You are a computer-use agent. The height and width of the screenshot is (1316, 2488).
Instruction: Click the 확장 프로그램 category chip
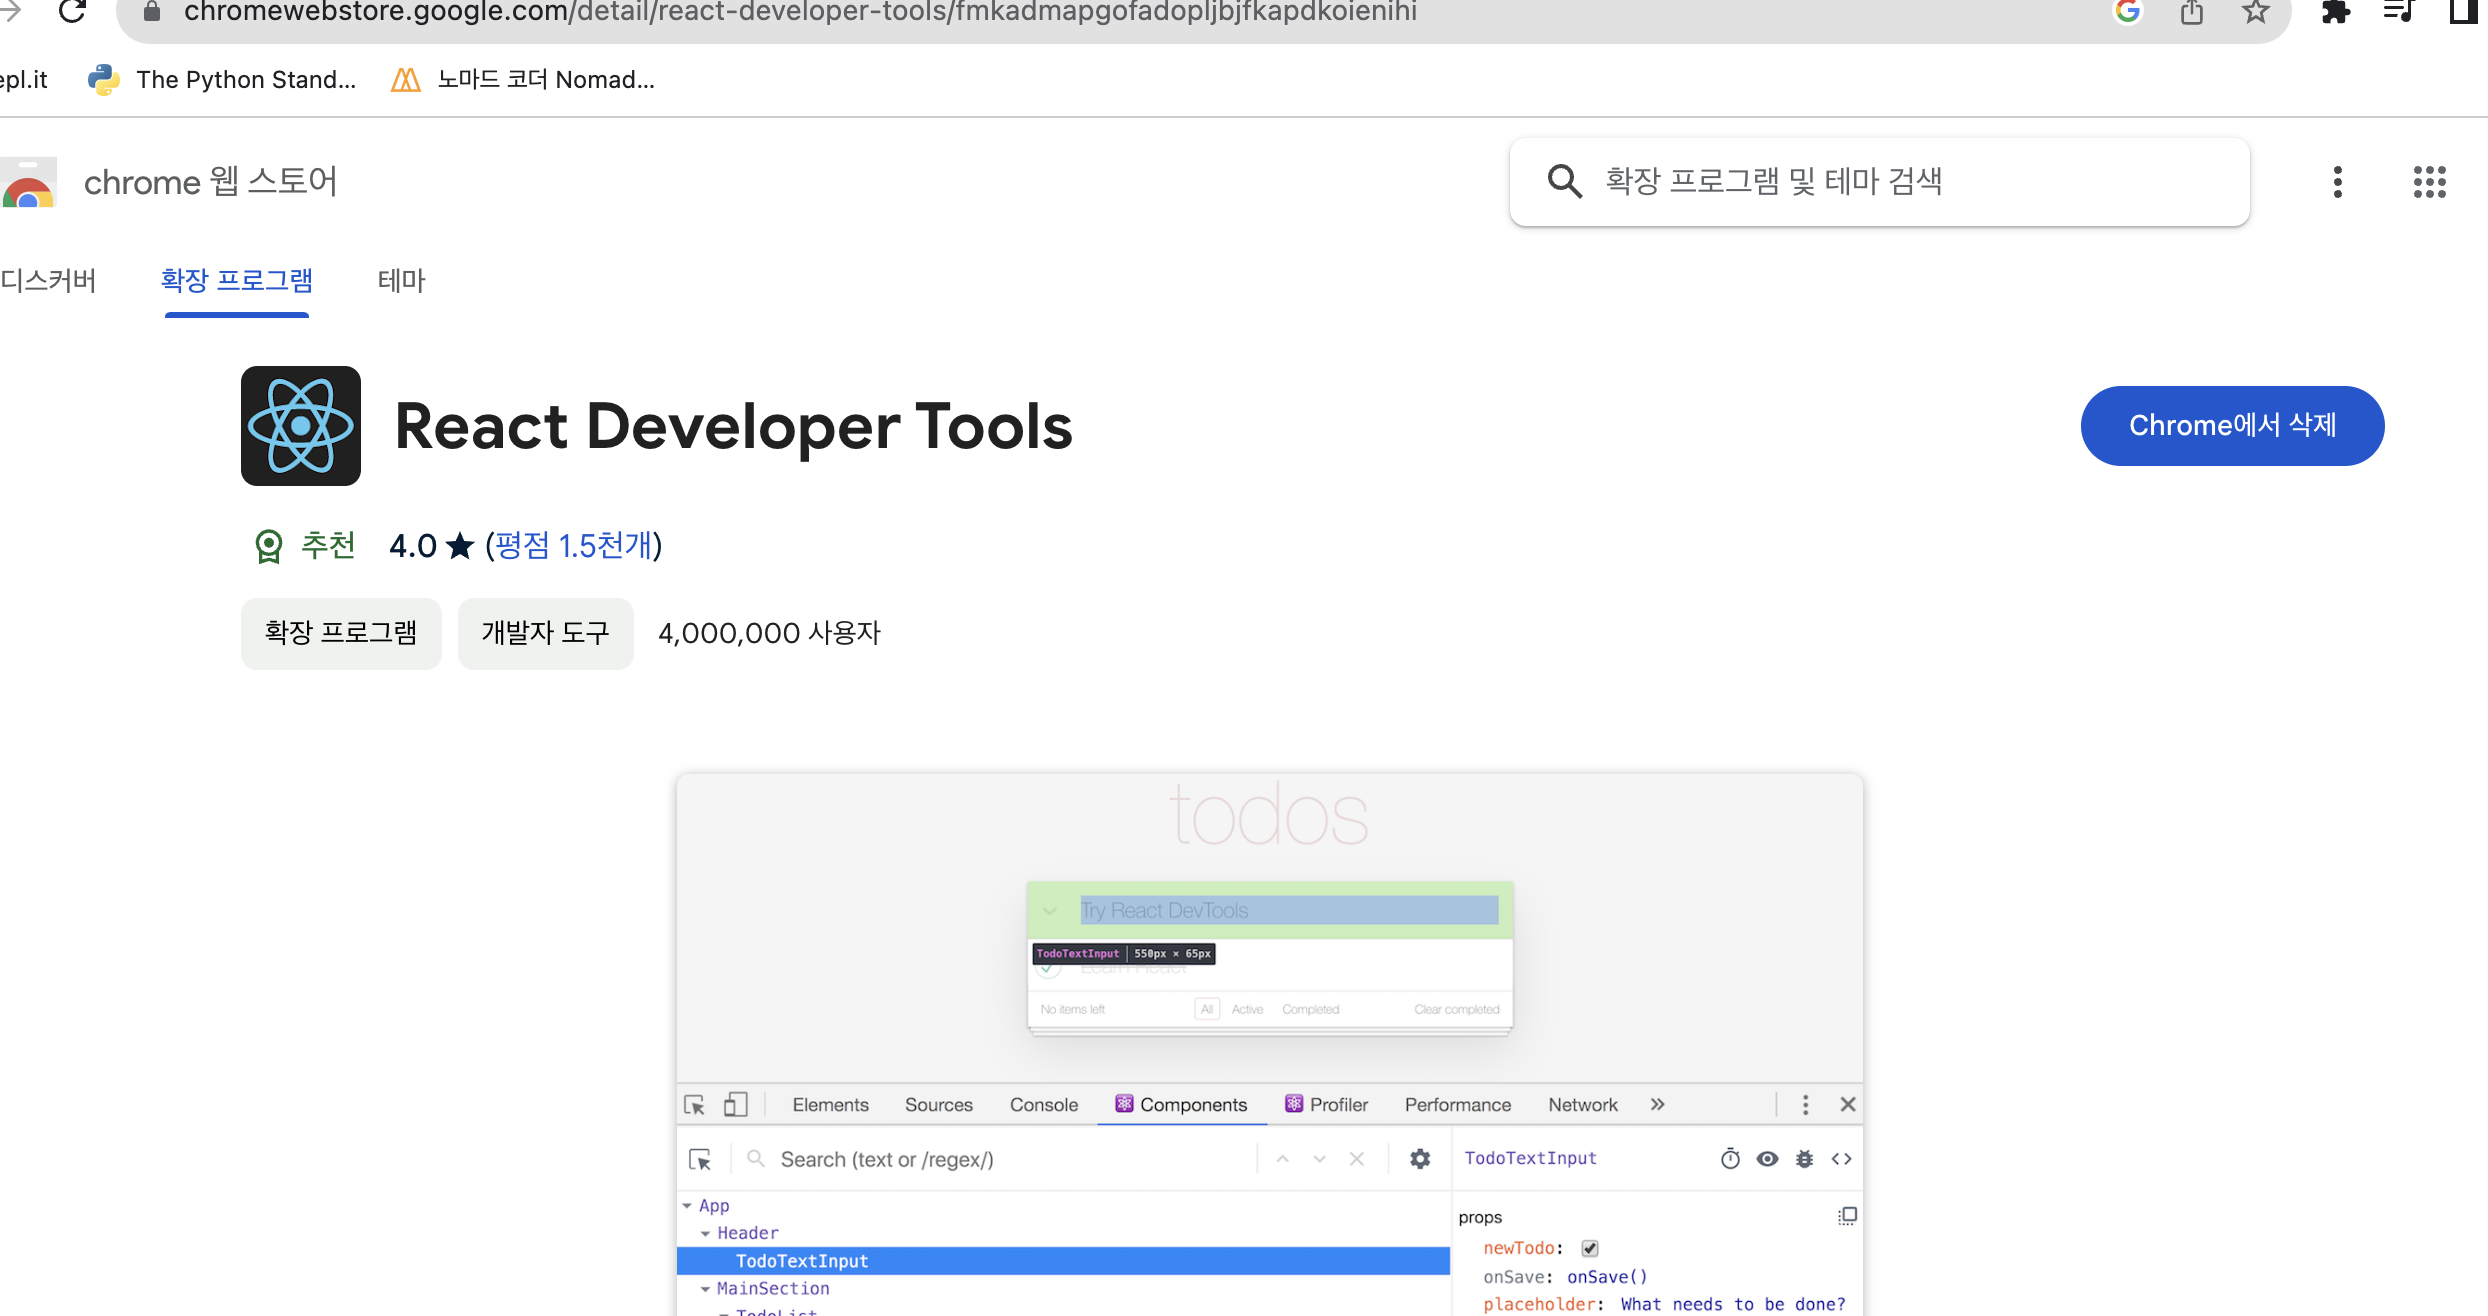pos(341,633)
